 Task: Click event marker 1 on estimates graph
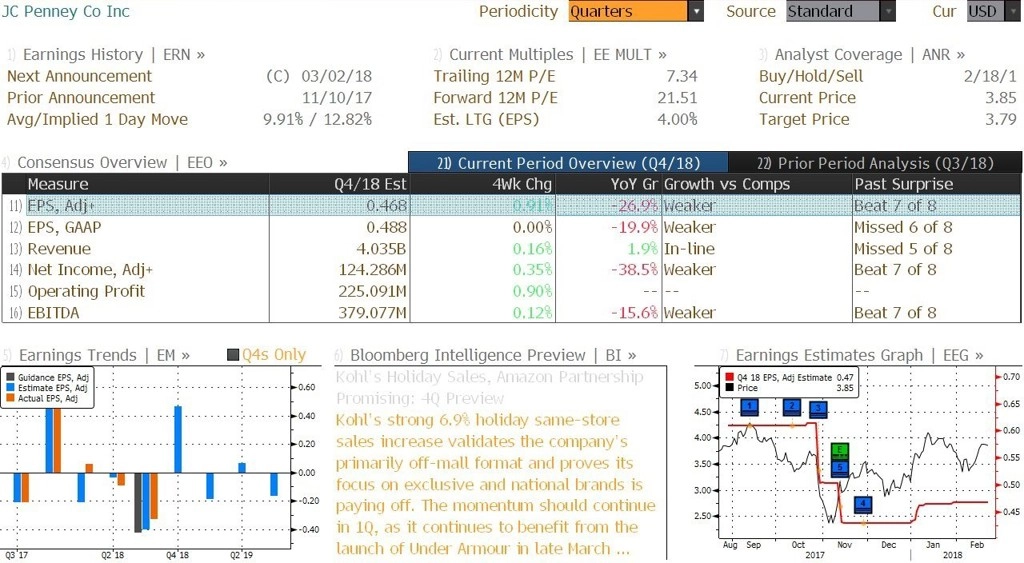coord(750,408)
